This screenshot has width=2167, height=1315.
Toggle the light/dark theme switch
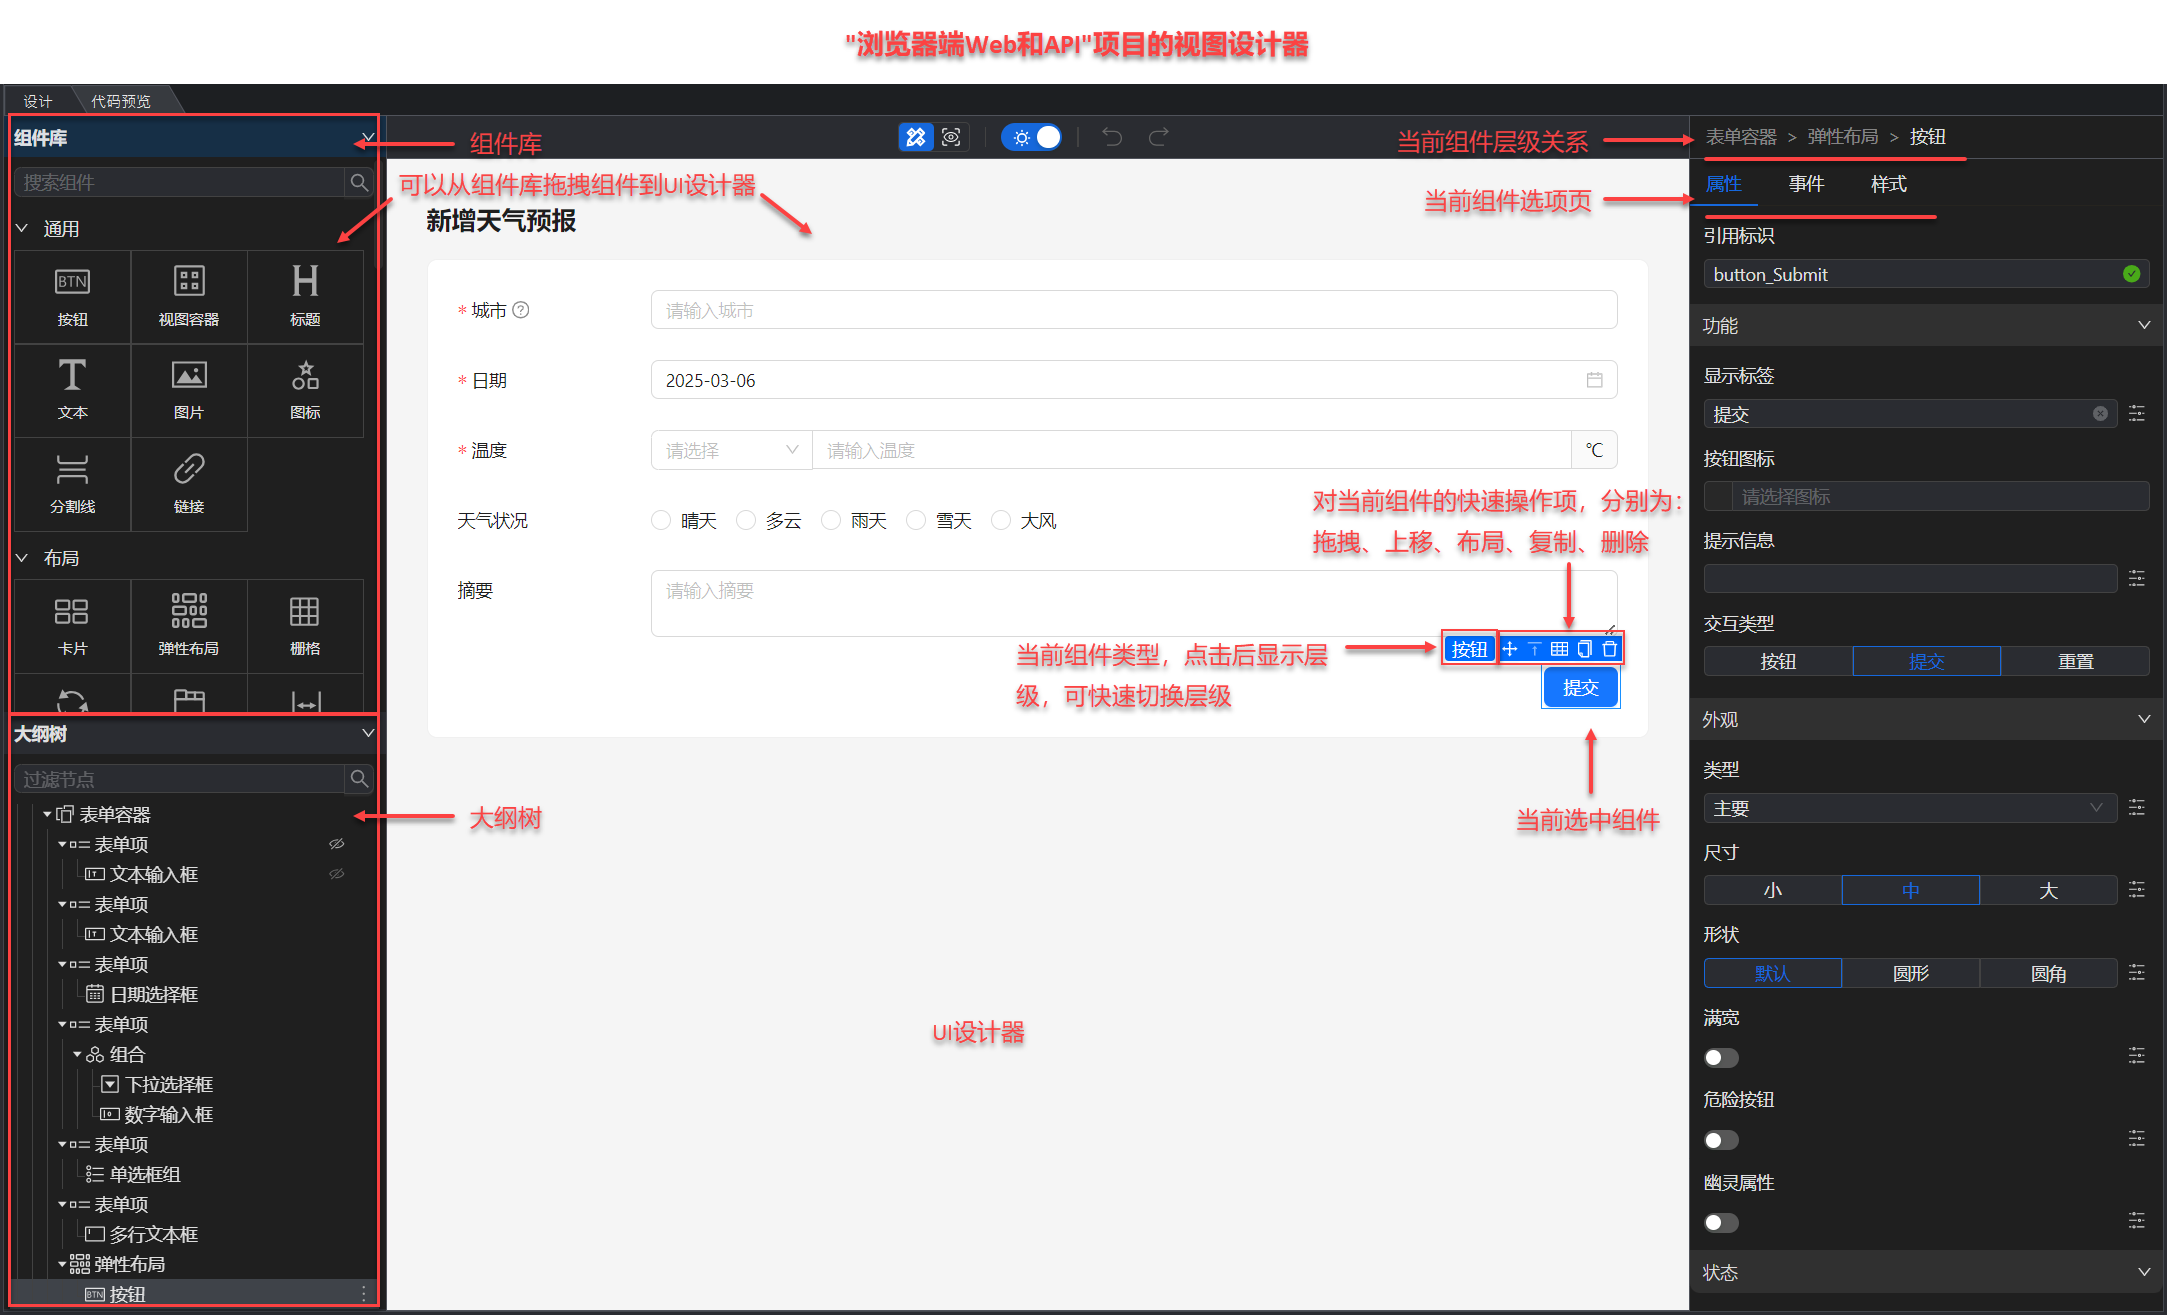tap(1033, 137)
